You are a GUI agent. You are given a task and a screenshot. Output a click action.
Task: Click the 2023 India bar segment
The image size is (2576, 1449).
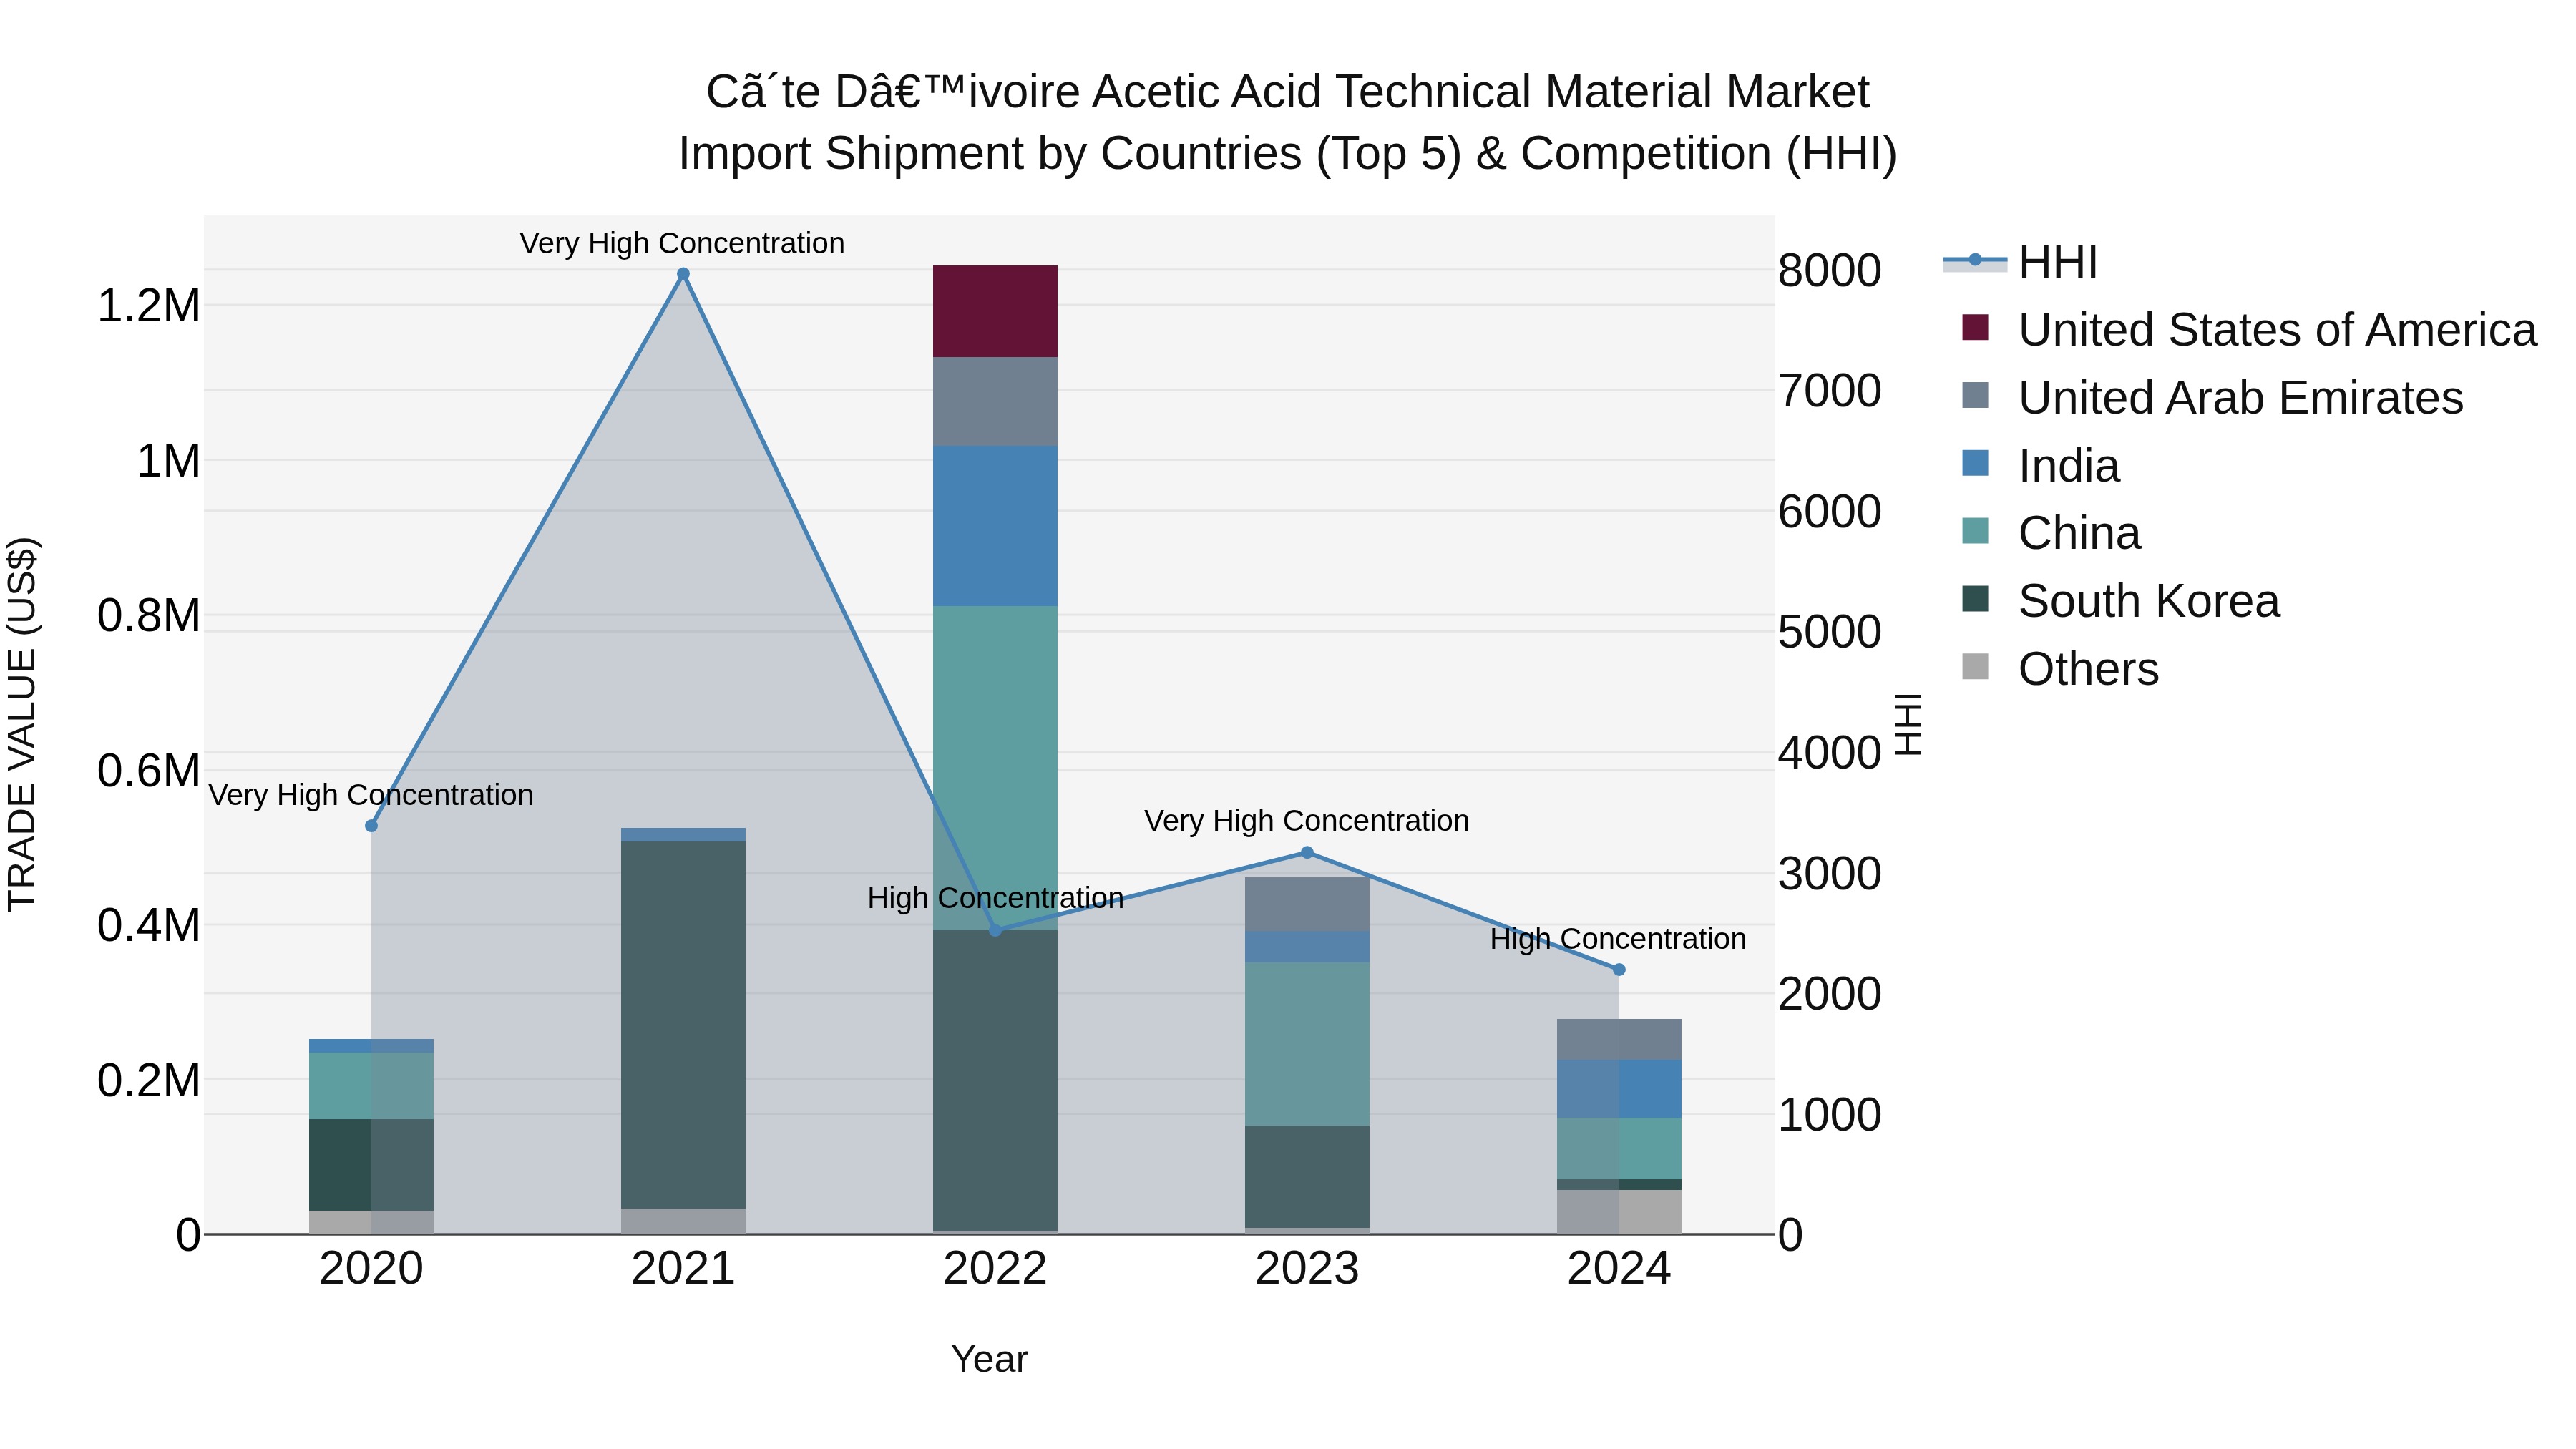pos(1307,947)
